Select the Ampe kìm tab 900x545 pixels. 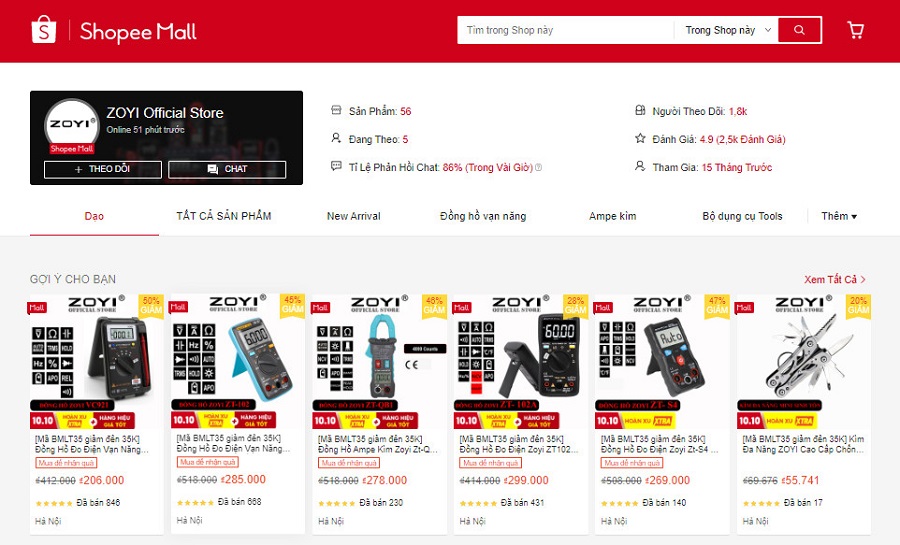tap(612, 216)
